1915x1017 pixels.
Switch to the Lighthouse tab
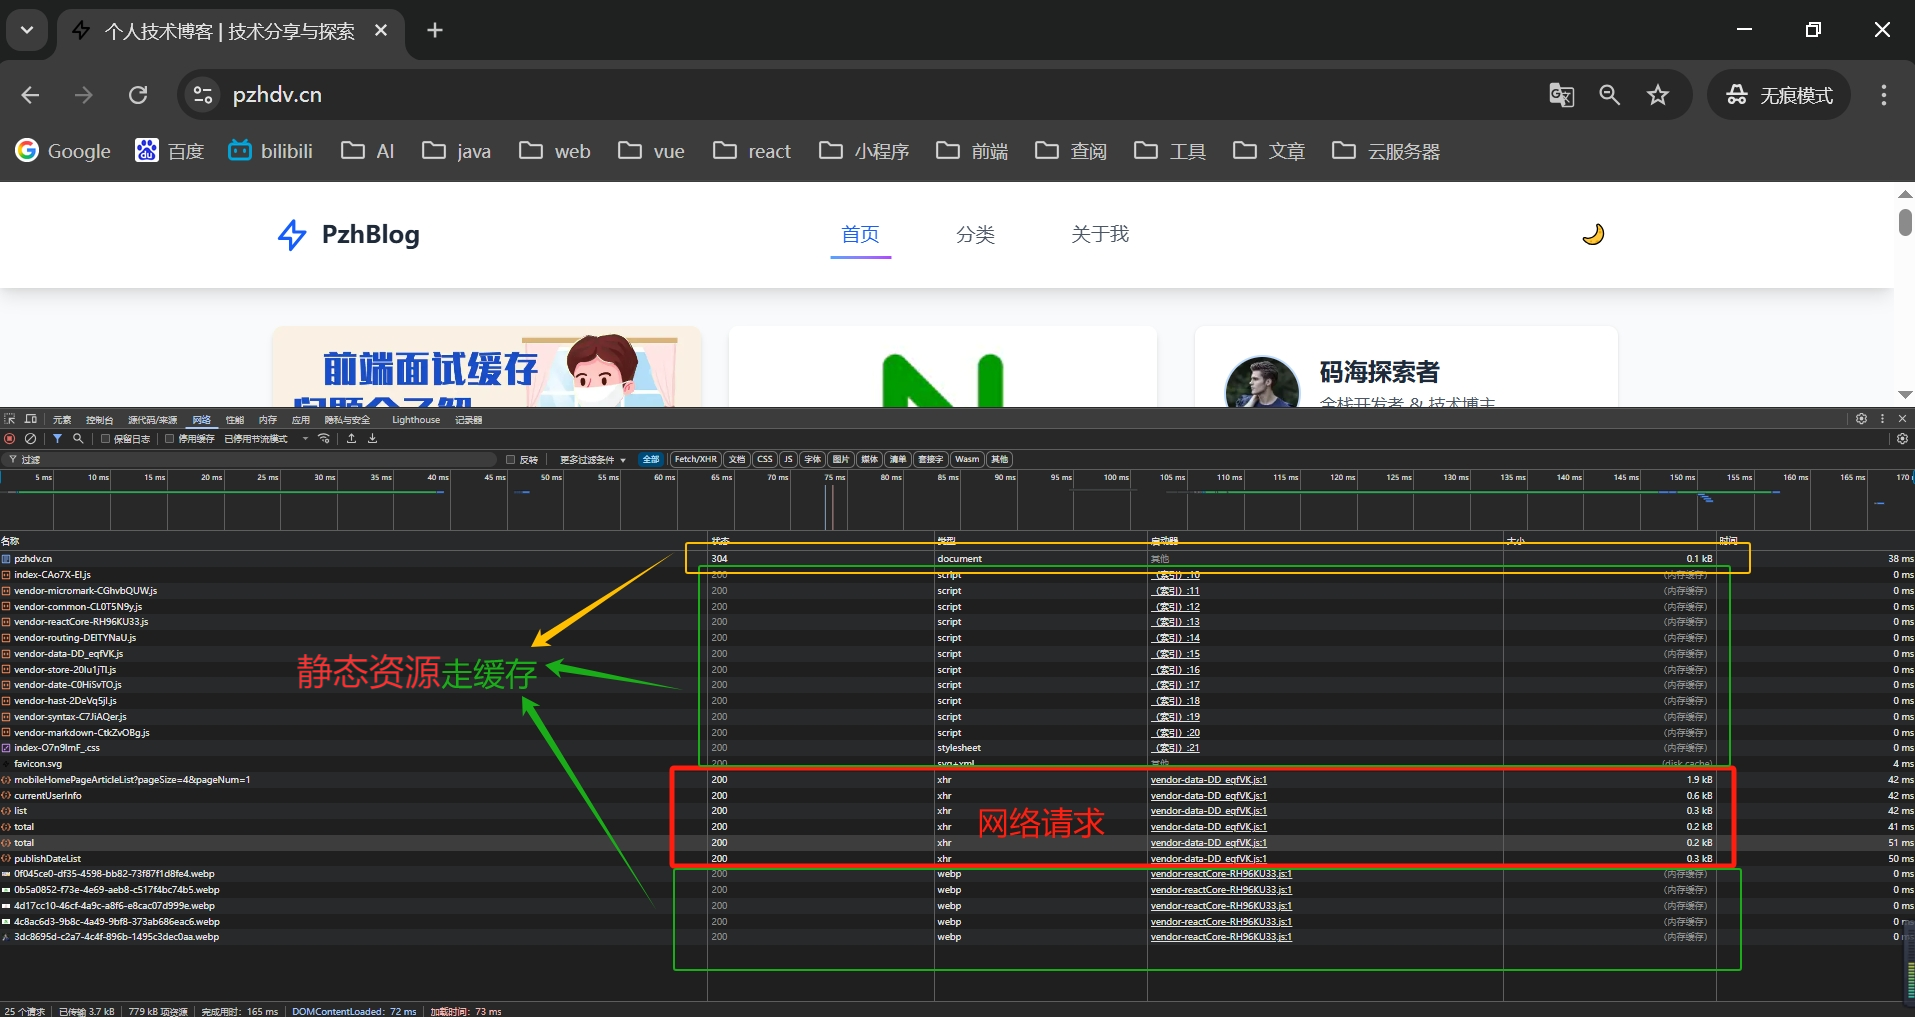click(415, 420)
